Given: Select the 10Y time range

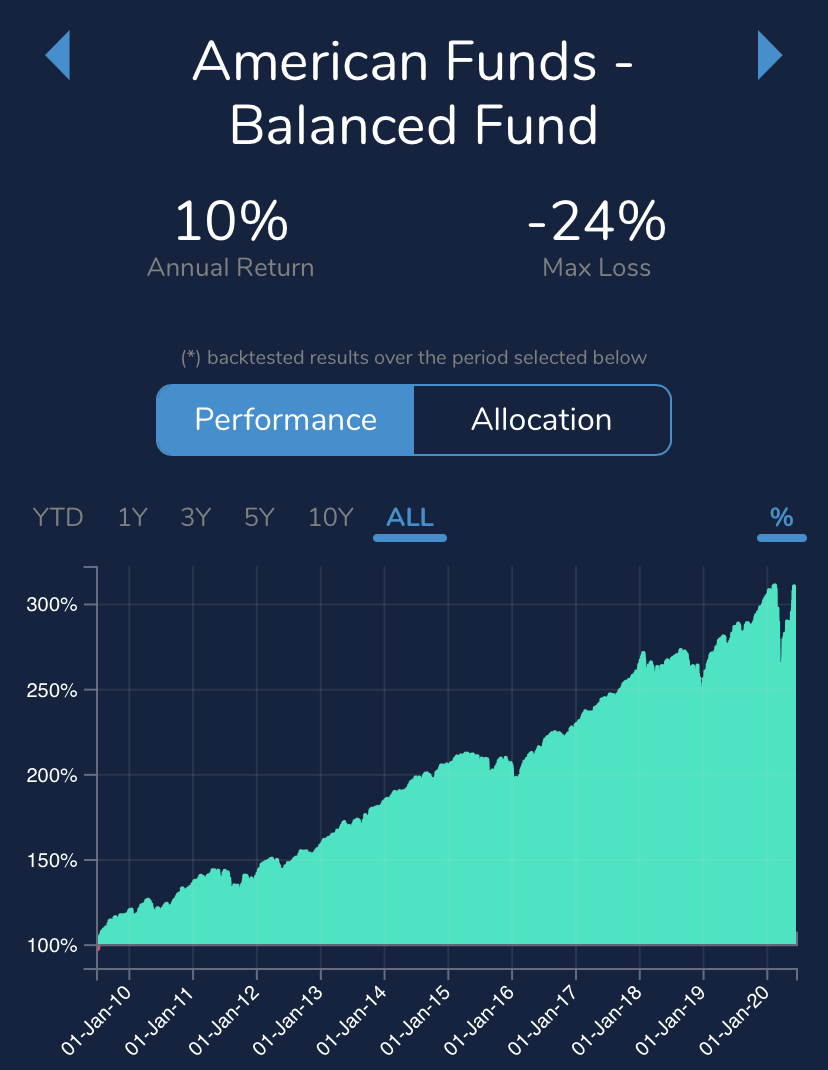Looking at the screenshot, I should (331, 517).
